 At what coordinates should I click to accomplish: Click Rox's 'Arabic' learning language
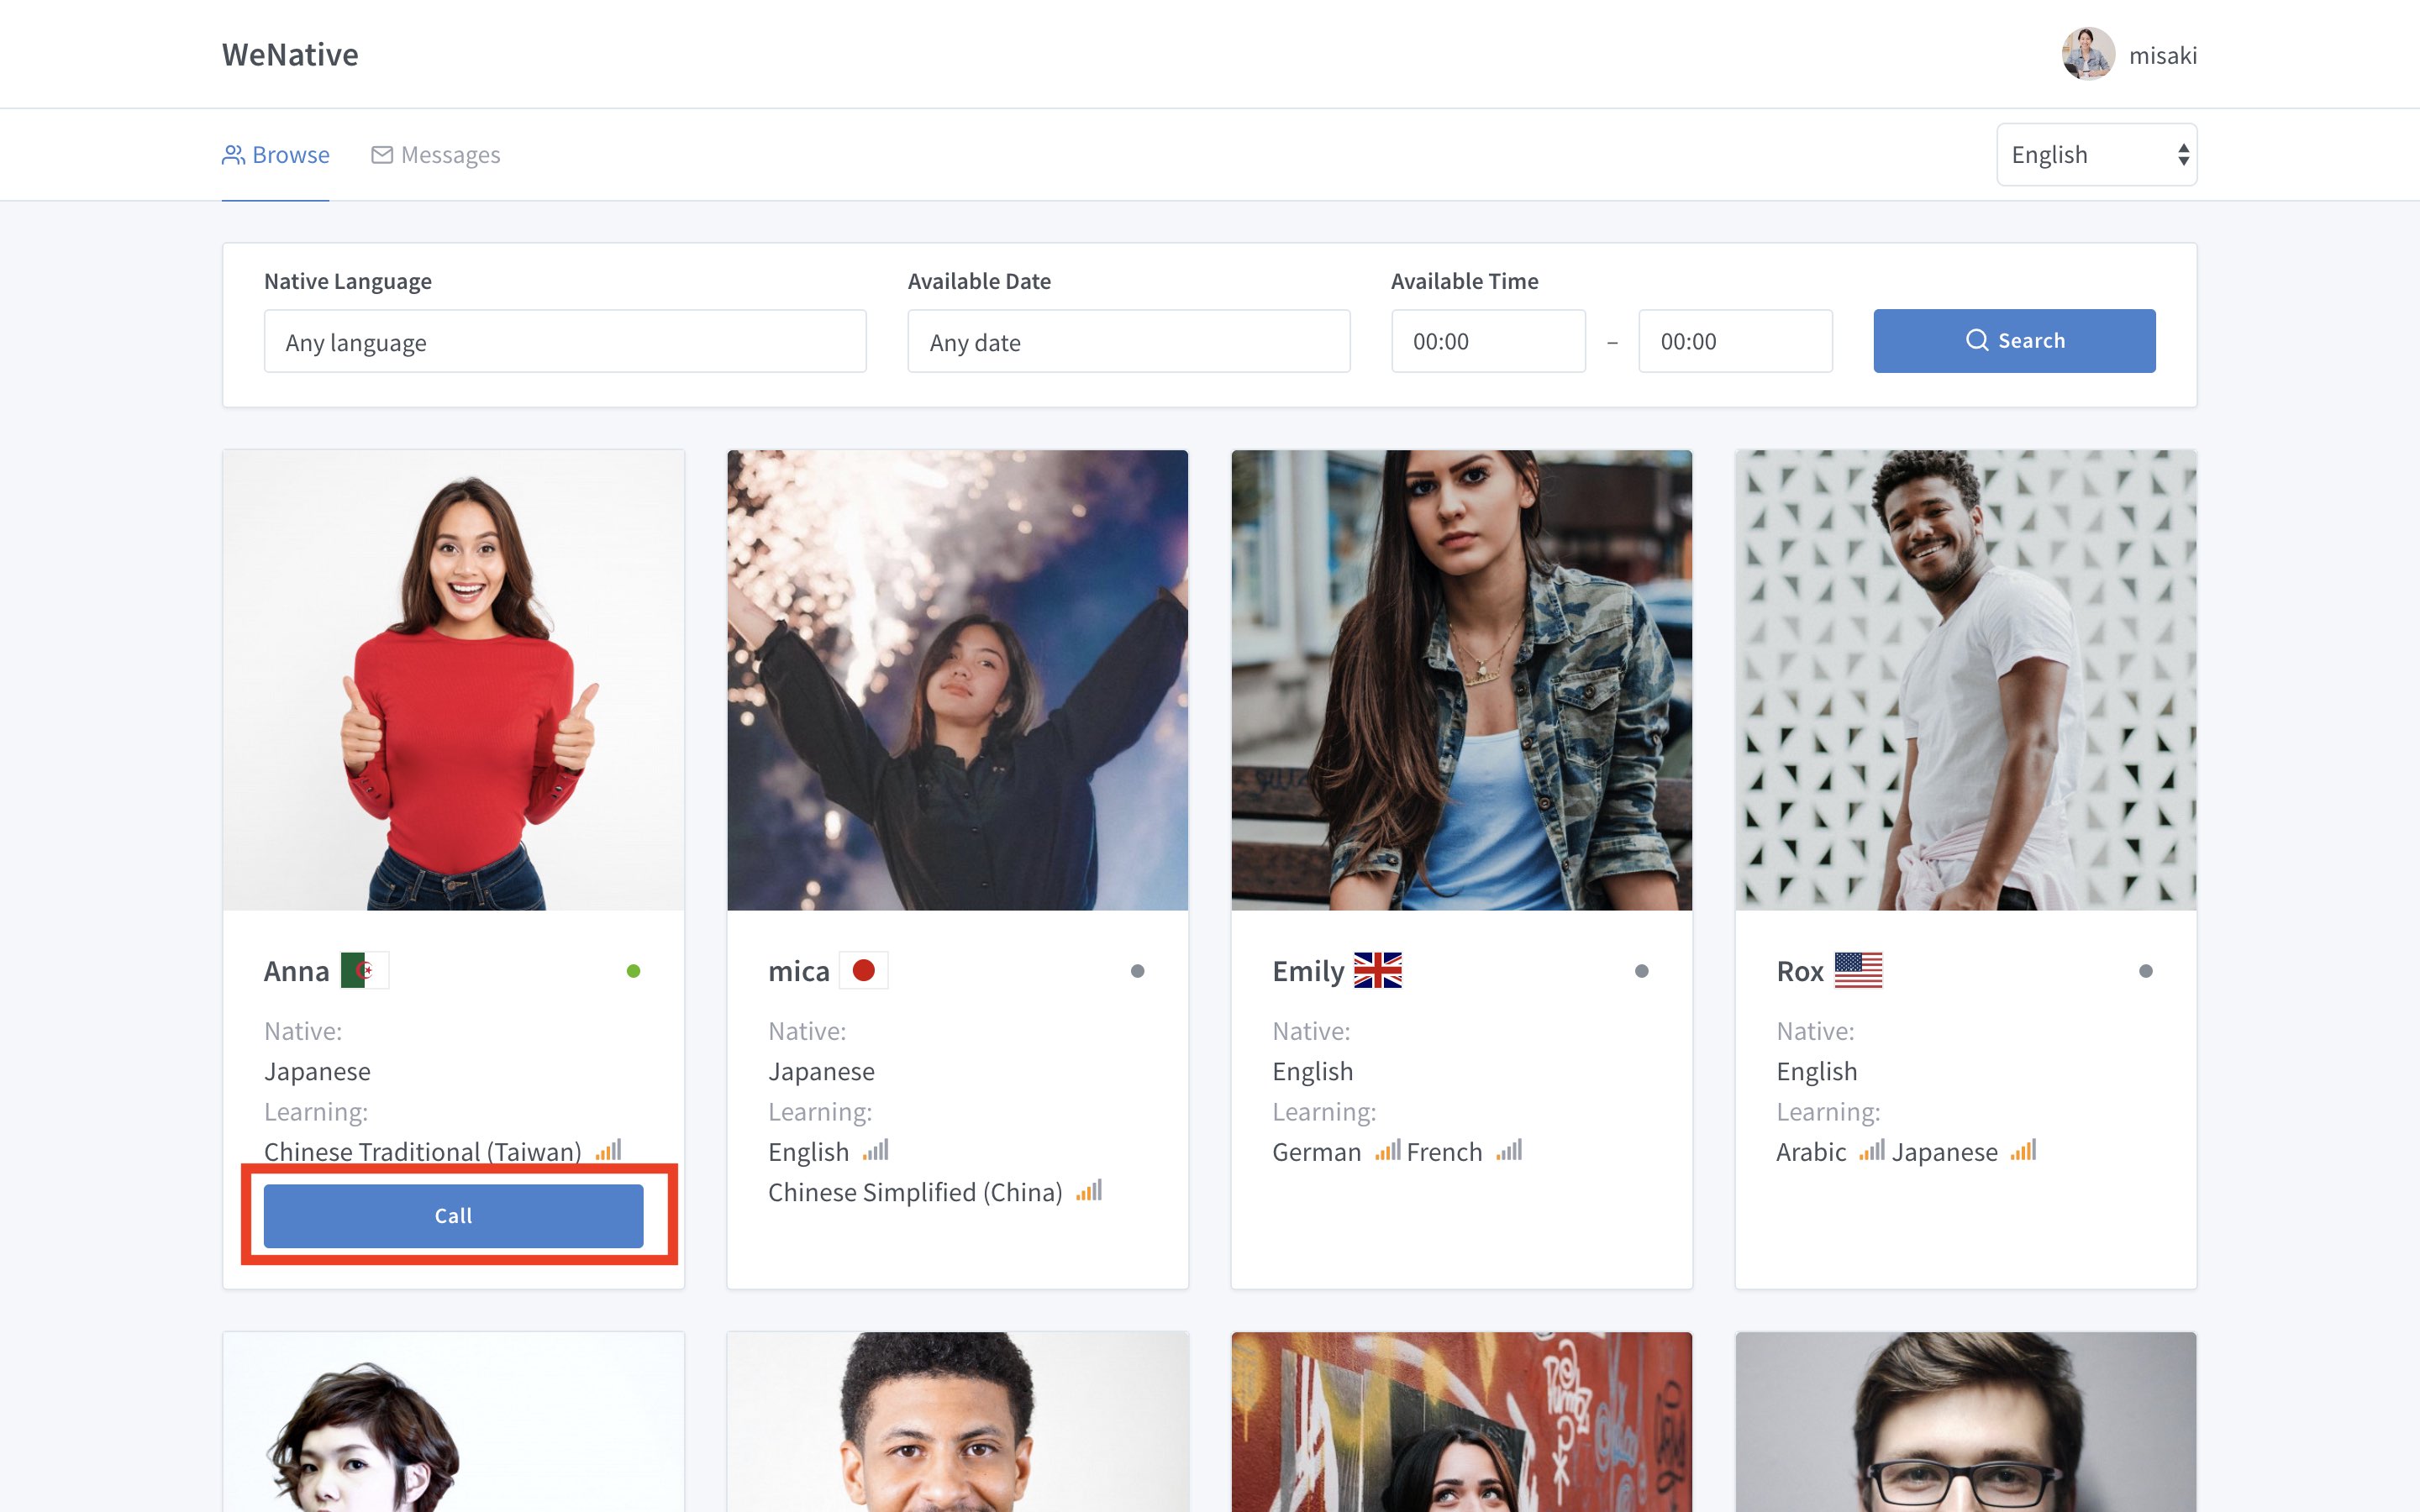coord(1811,1152)
